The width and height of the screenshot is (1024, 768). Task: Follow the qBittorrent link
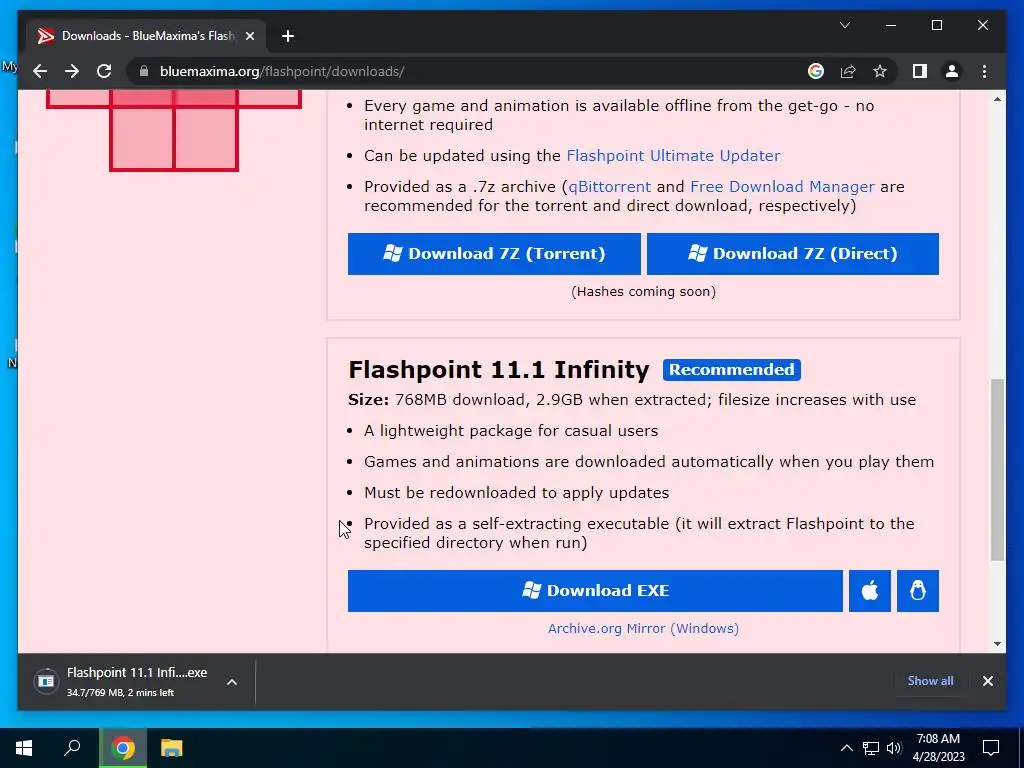[x=609, y=187]
